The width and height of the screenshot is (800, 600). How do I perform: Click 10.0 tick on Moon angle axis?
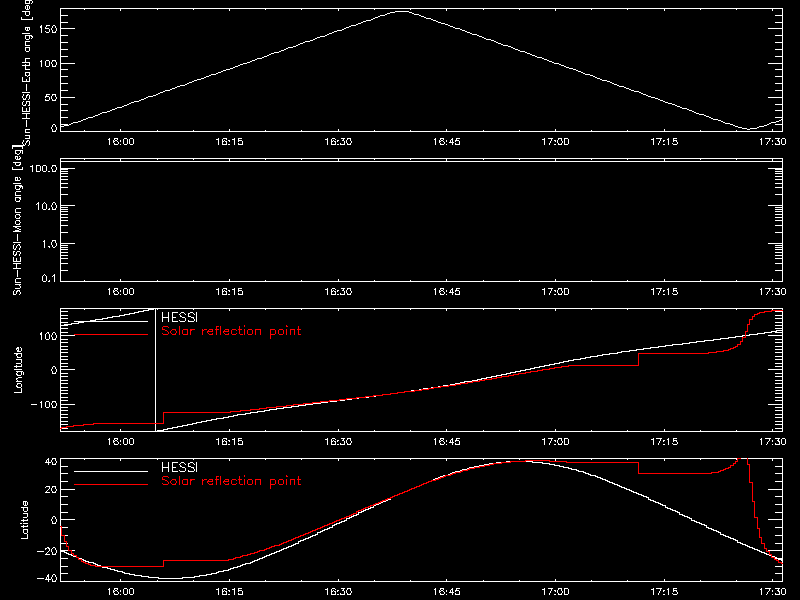coord(46,206)
